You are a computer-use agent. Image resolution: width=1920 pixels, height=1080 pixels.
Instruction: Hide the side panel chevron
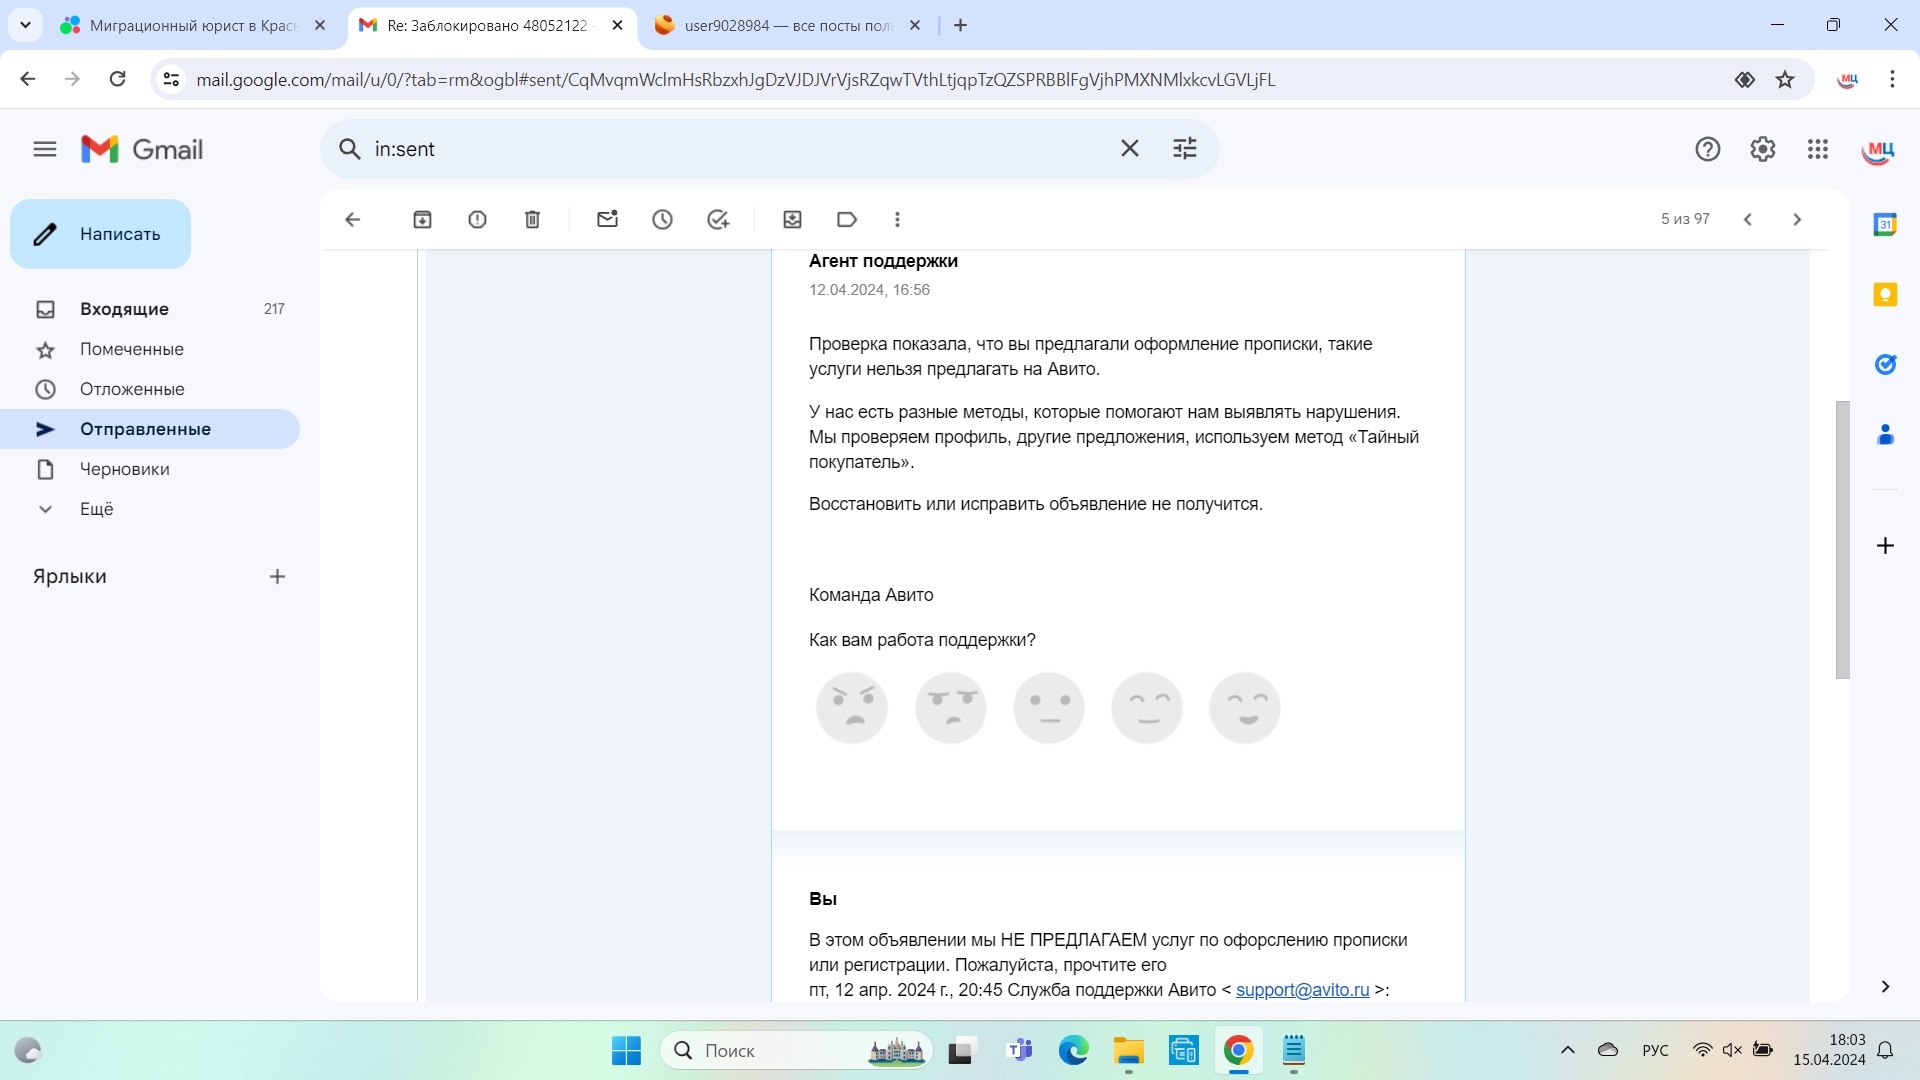tap(1885, 987)
